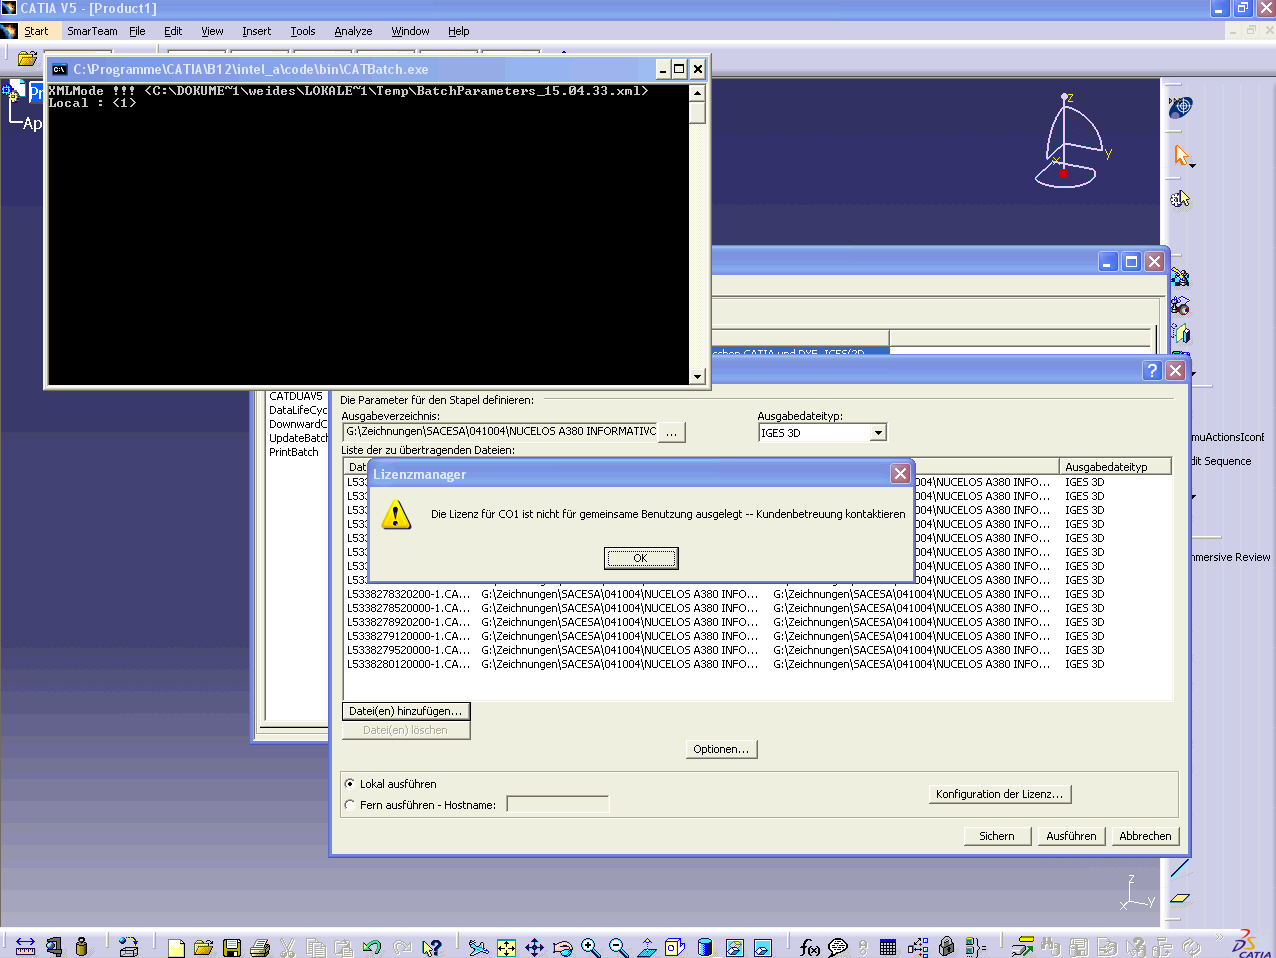
Task: Click into the Hostname input field
Action: pyautogui.click(x=557, y=804)
